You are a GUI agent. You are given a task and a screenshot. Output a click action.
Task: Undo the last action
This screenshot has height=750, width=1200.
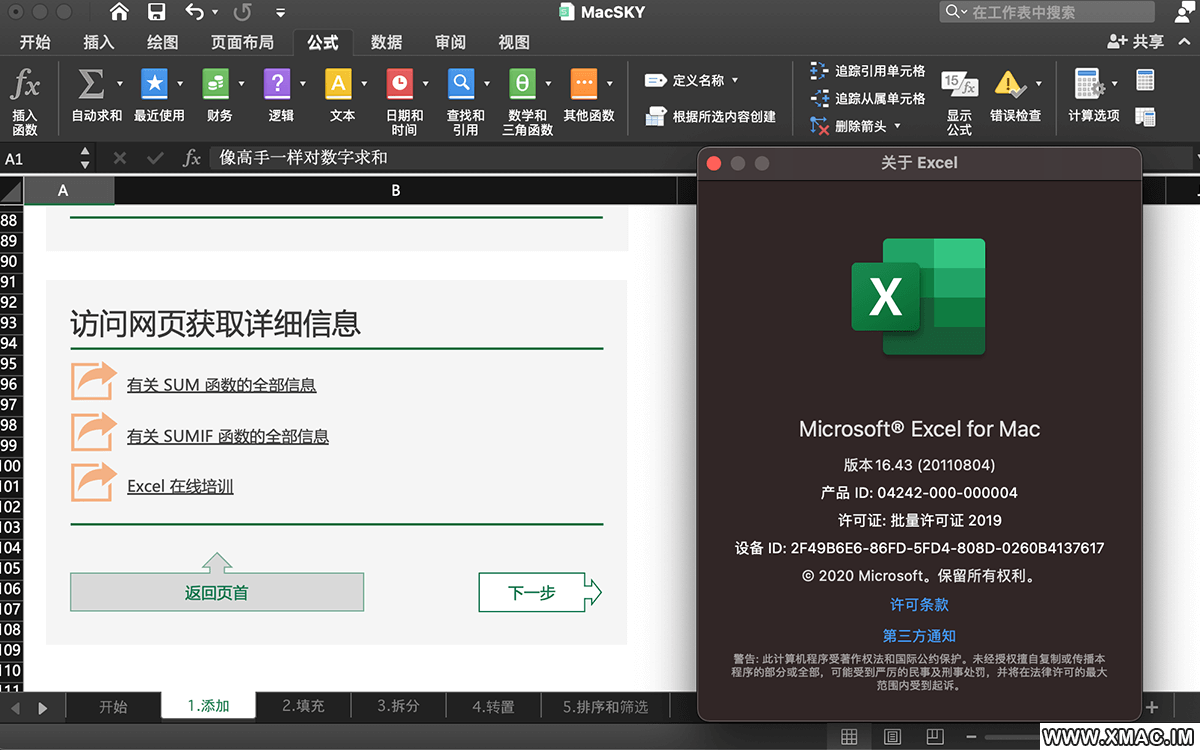click(x=194, y=12)
